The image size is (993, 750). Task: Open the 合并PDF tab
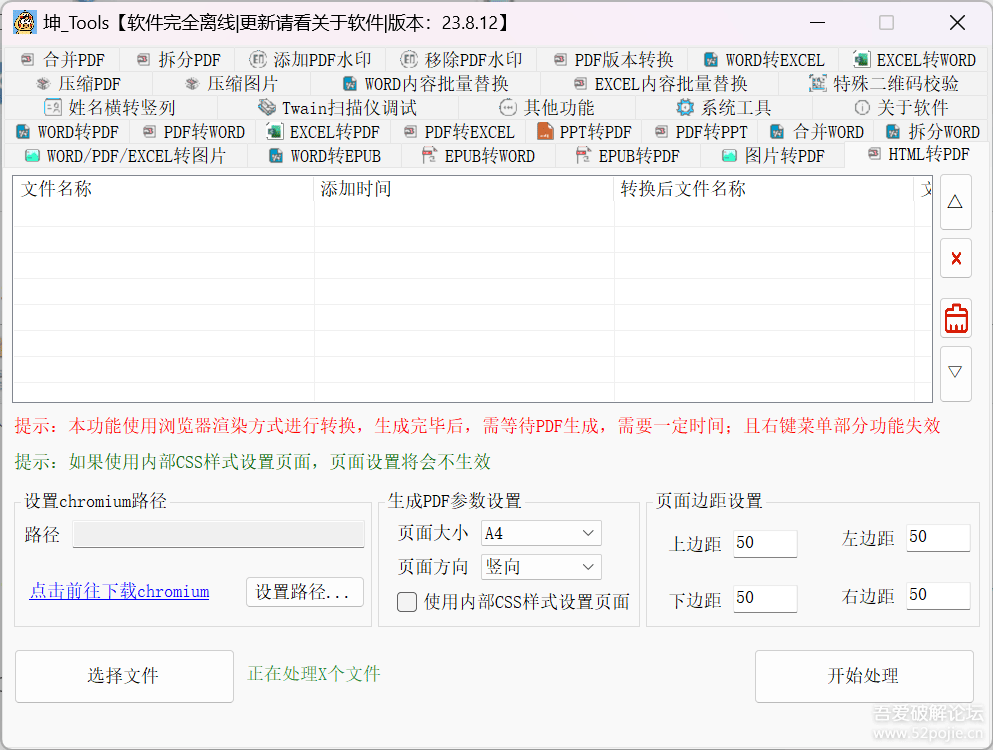pos(62,60)
